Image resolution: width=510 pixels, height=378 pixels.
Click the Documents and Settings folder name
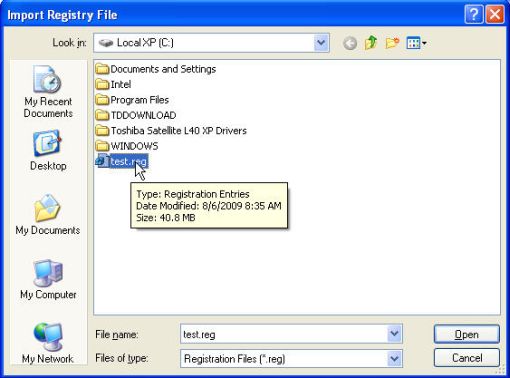coord(163,69)
